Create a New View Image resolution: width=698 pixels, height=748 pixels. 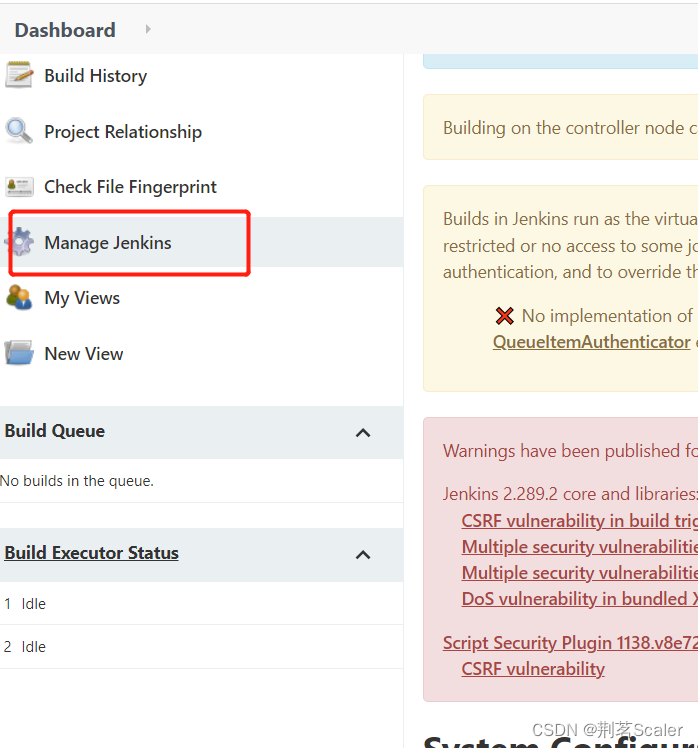coord(84,354)
